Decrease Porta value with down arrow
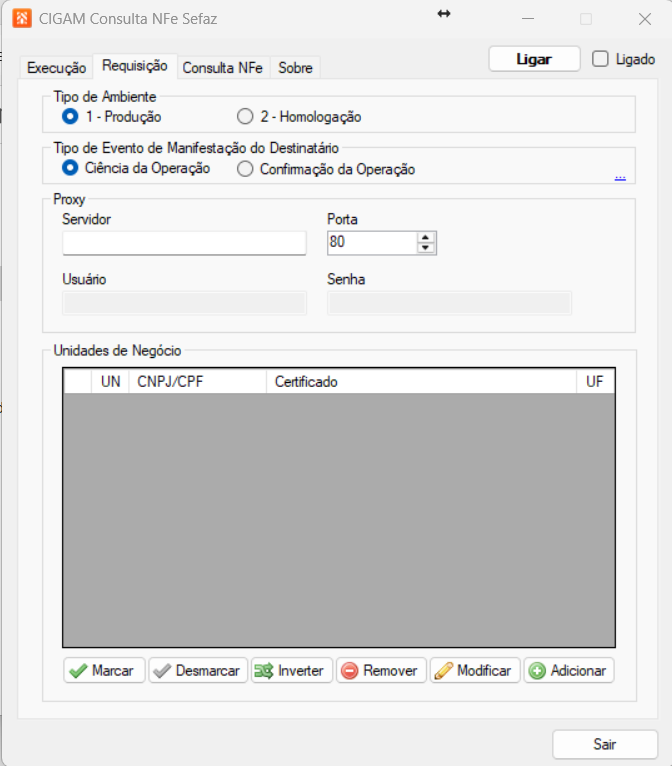The height and width of the screenshot is (766, 672). pyautogui.click(x=425, y=247)
